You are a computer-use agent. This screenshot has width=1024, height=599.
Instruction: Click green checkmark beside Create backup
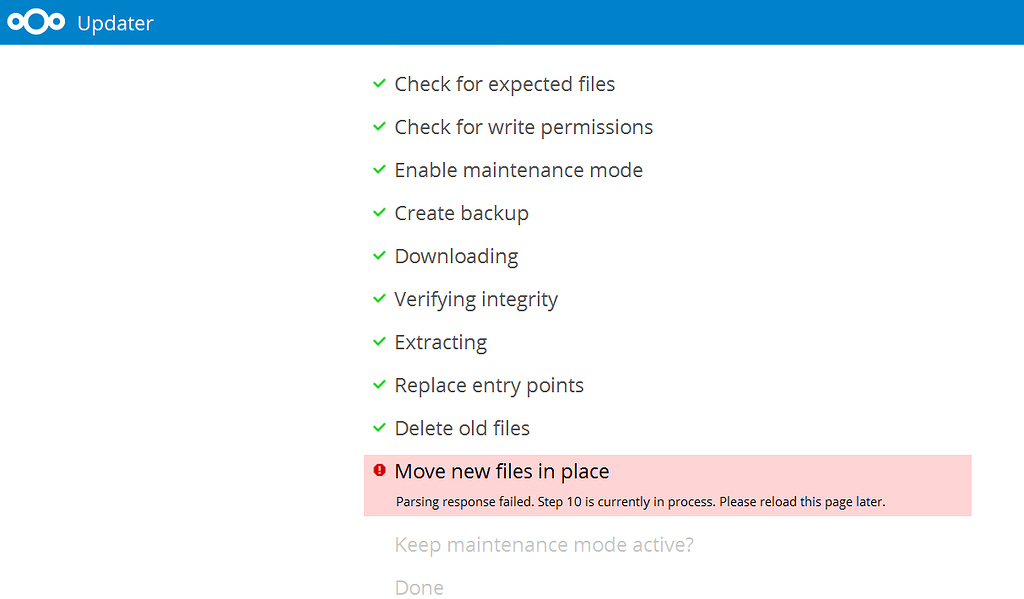point(379,213)
